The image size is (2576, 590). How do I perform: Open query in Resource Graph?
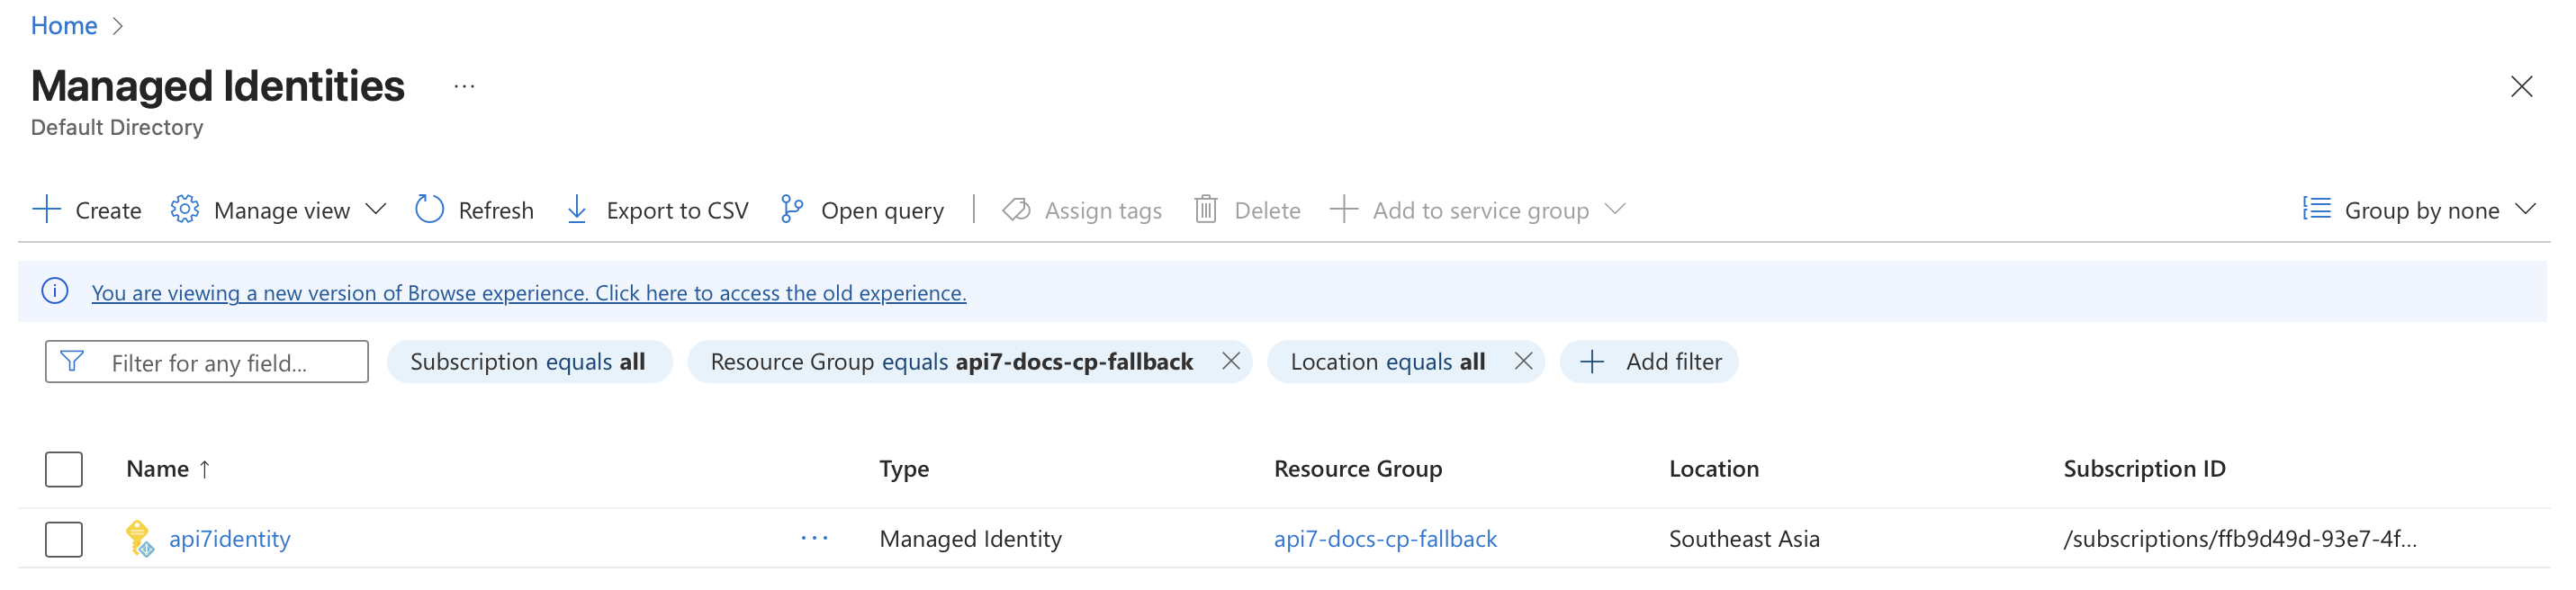tap(862, 210)
